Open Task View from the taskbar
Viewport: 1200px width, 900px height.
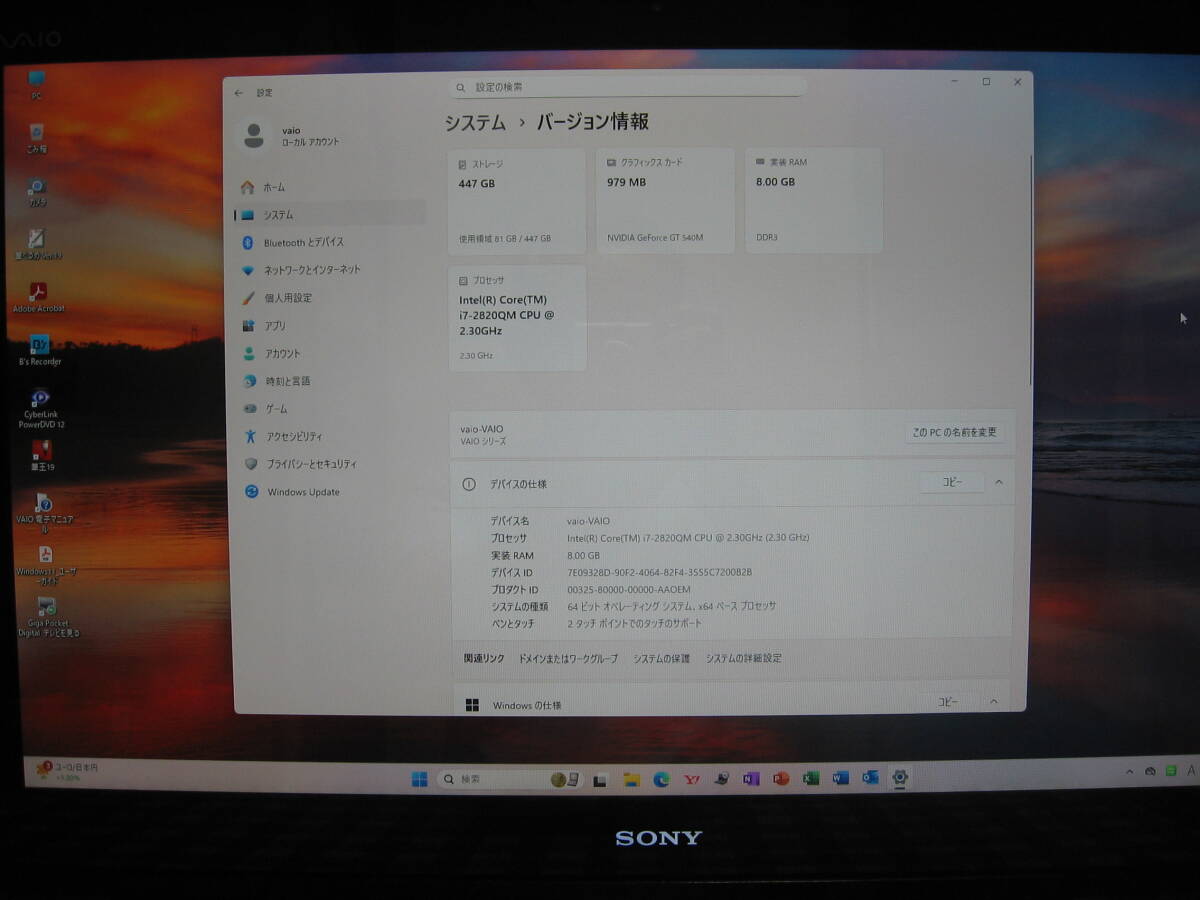(600, 779)
